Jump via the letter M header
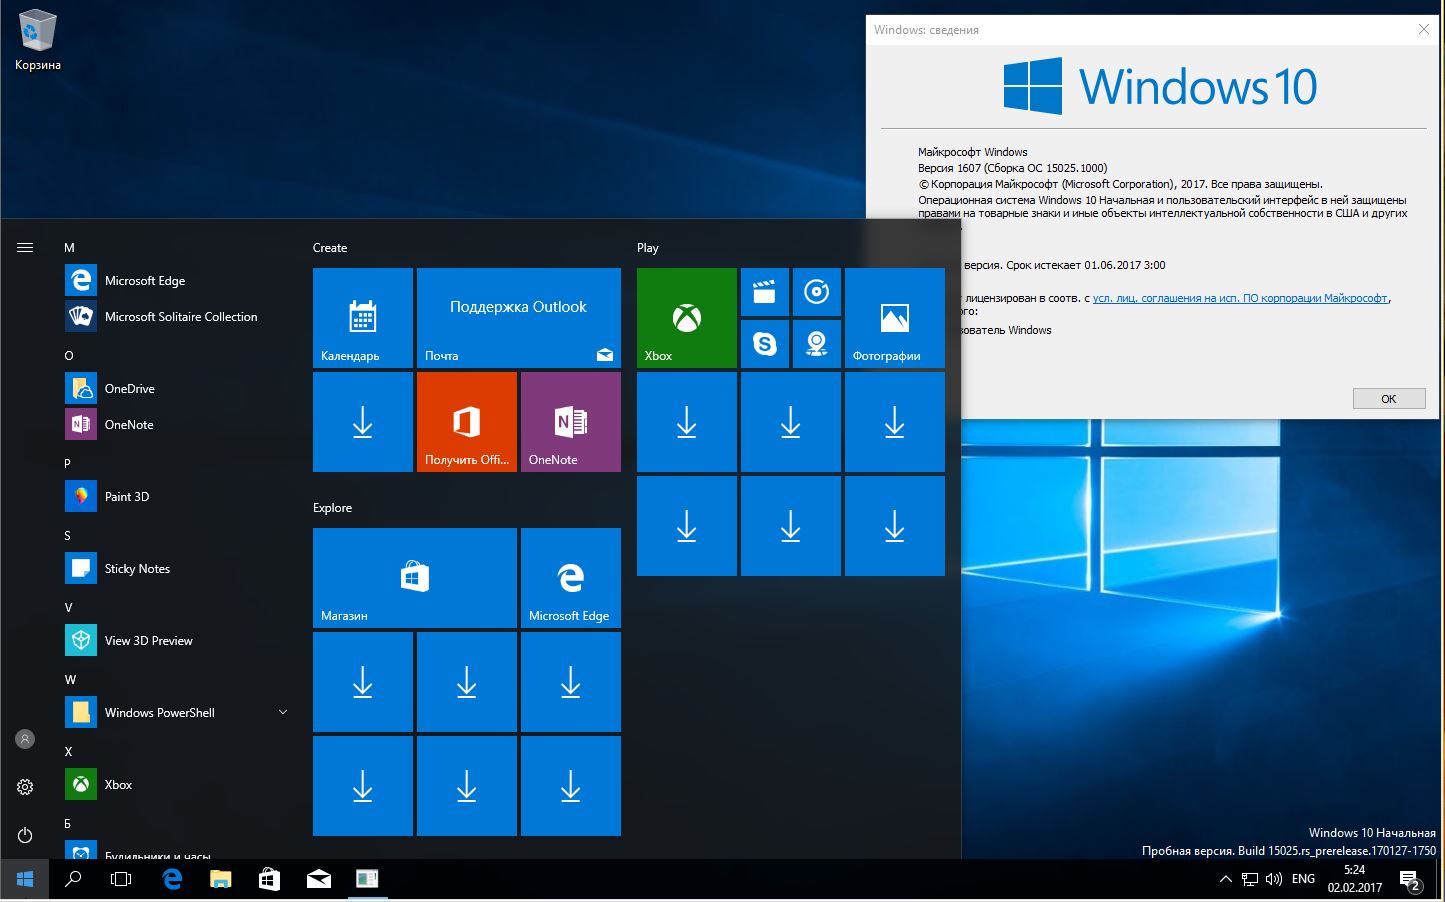The width and height of the screenshot is (1445, 902). [x=69, y=248]
